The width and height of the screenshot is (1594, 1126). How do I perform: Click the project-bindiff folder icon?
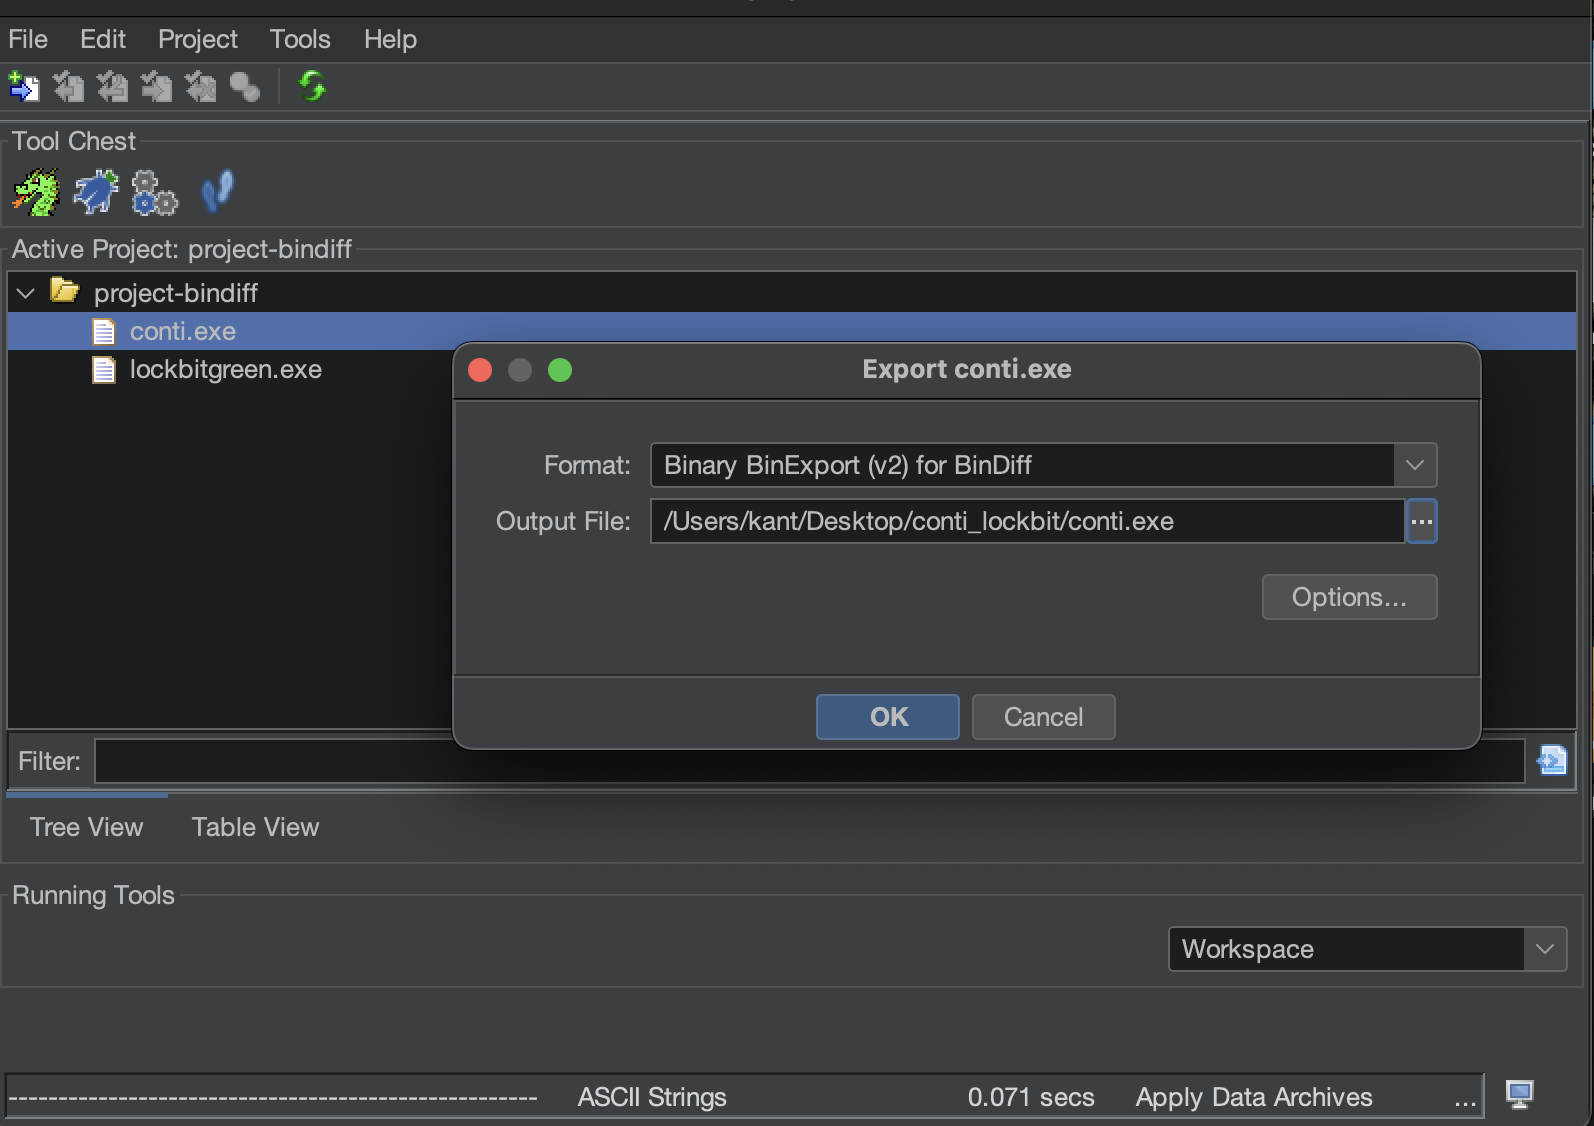coord(65,291)
